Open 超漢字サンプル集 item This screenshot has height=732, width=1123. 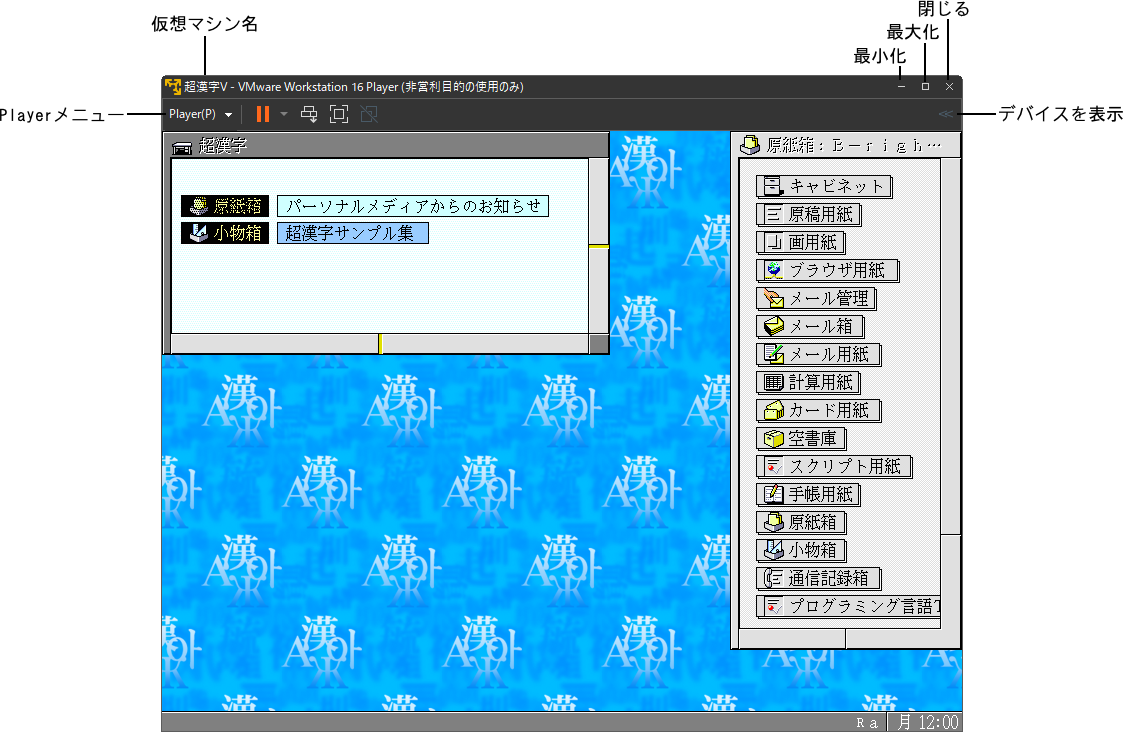coord(352,233)
